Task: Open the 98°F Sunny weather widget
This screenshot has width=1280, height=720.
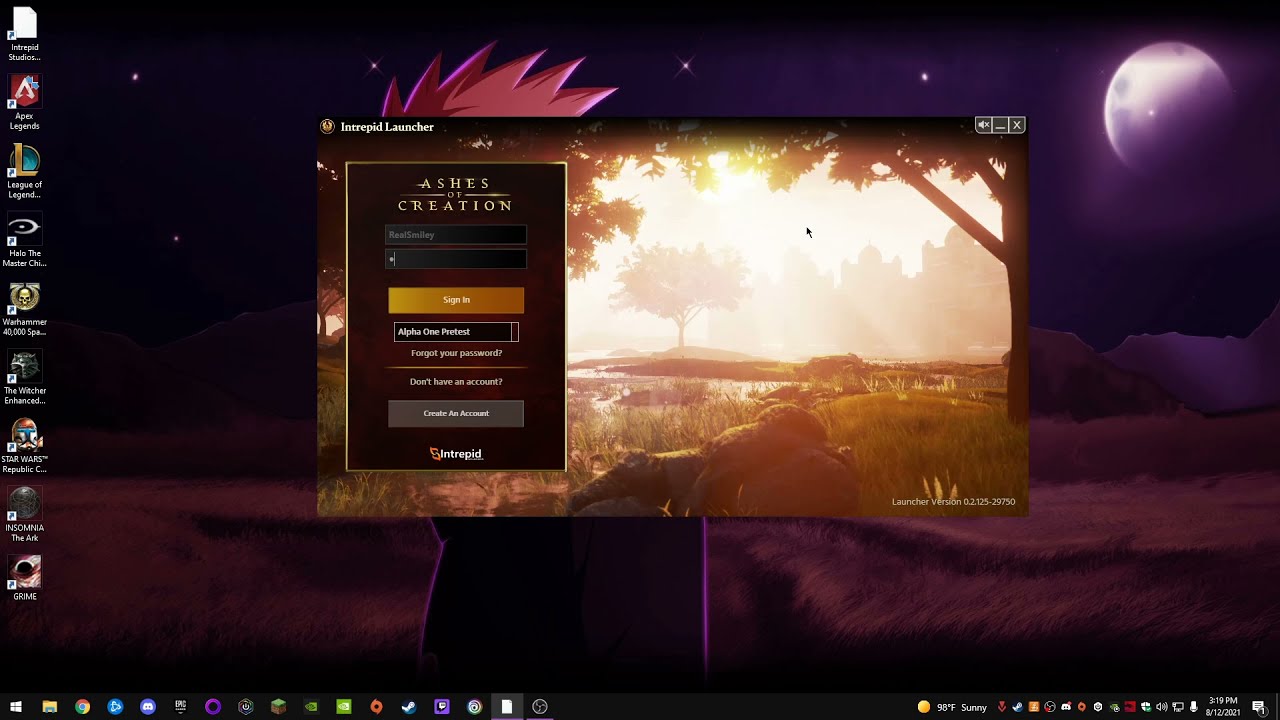Action: click(952, 707)
